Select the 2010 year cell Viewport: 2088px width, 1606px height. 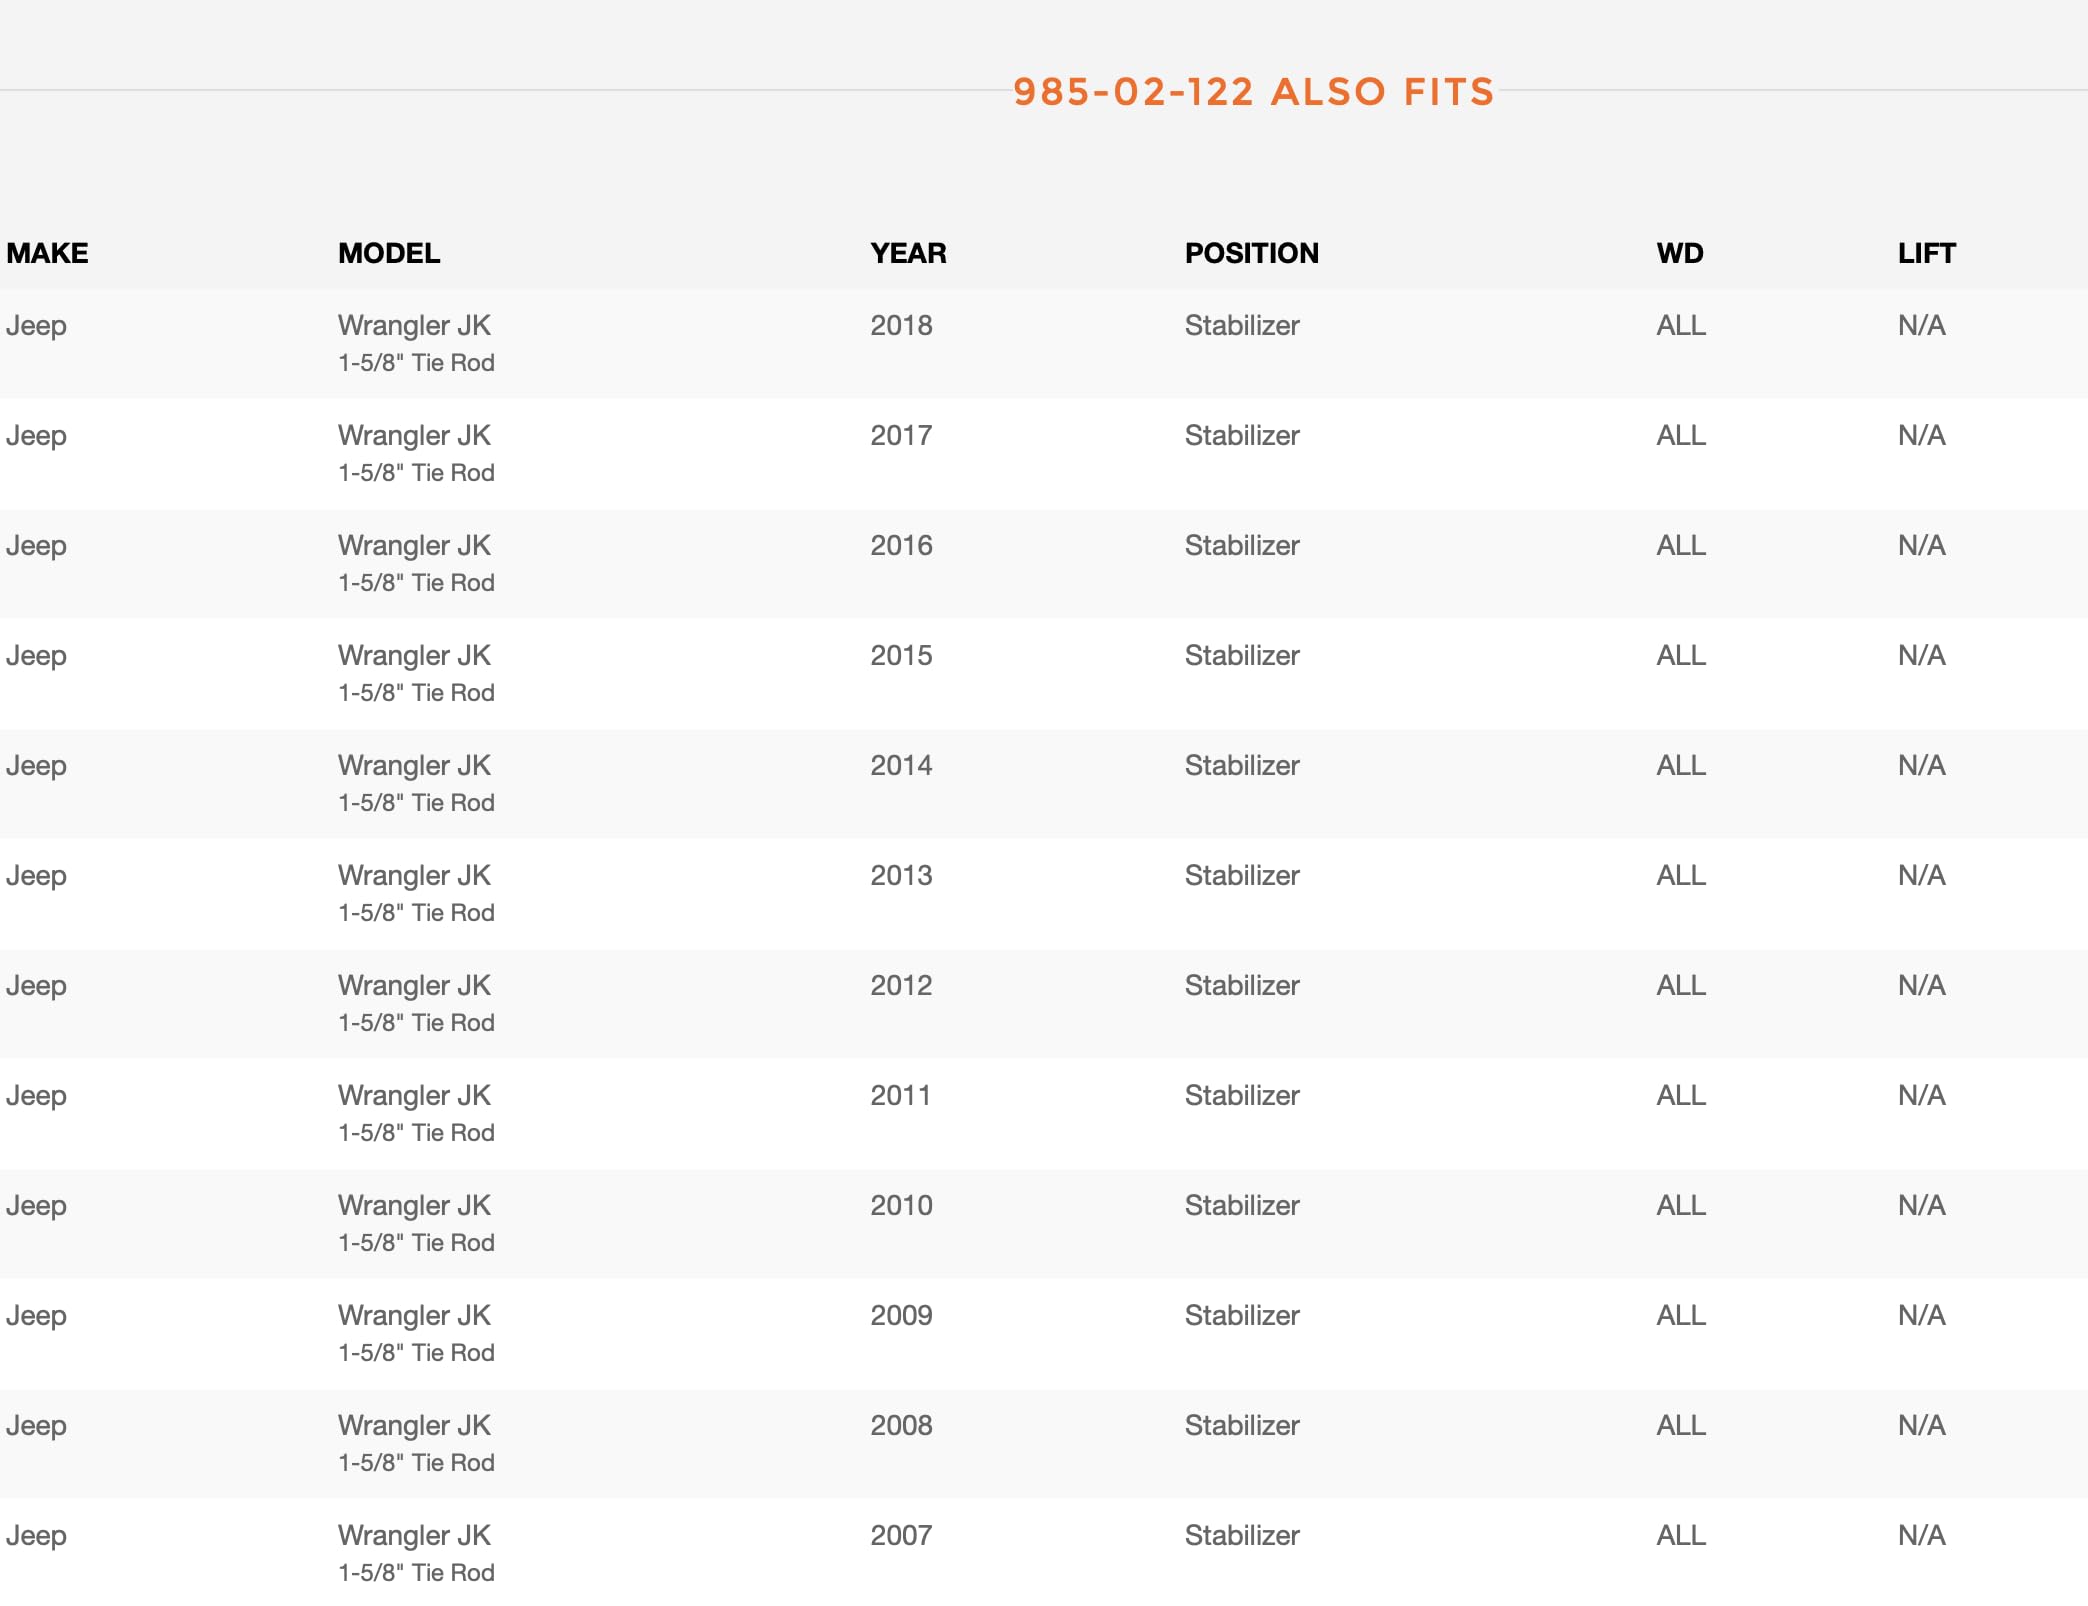point(901,1205)
